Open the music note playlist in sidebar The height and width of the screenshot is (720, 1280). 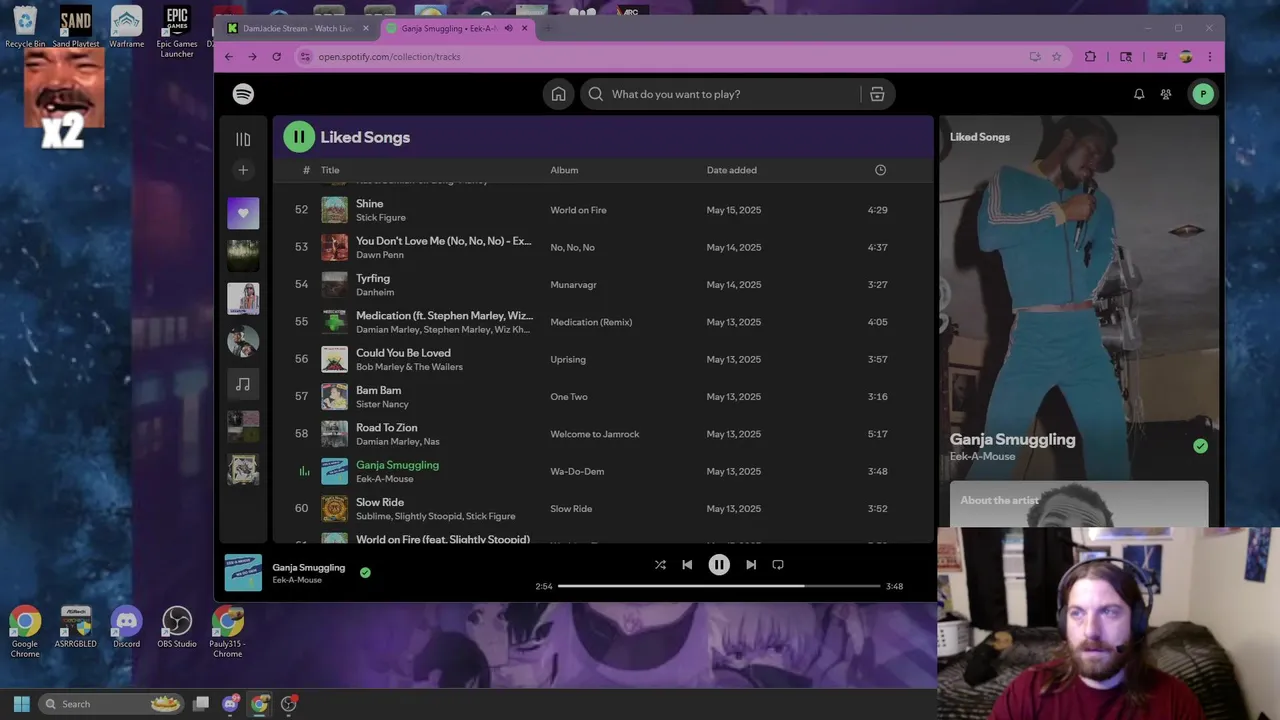click(x=243, y=384)
